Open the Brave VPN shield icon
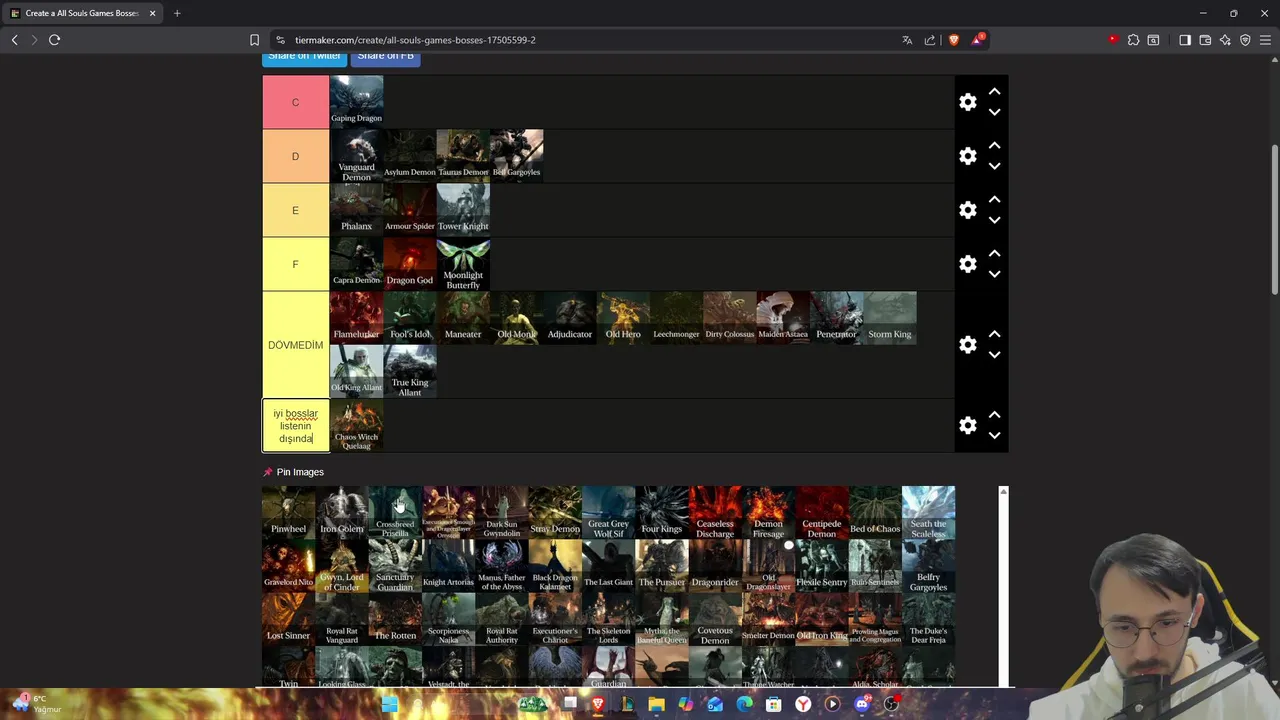The width and height of the screenshot is (1280, 720). (x=1245, y=40)
